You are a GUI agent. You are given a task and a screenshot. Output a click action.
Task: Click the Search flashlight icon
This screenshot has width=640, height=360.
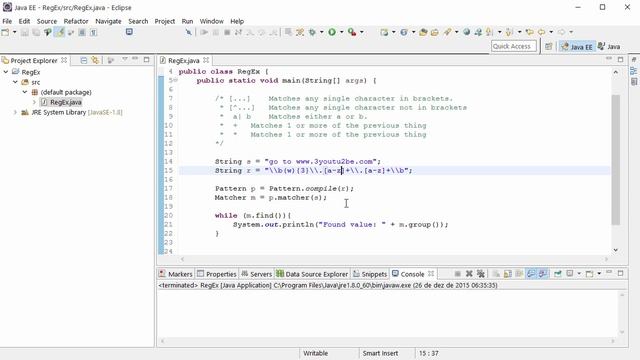click(448, 32)
